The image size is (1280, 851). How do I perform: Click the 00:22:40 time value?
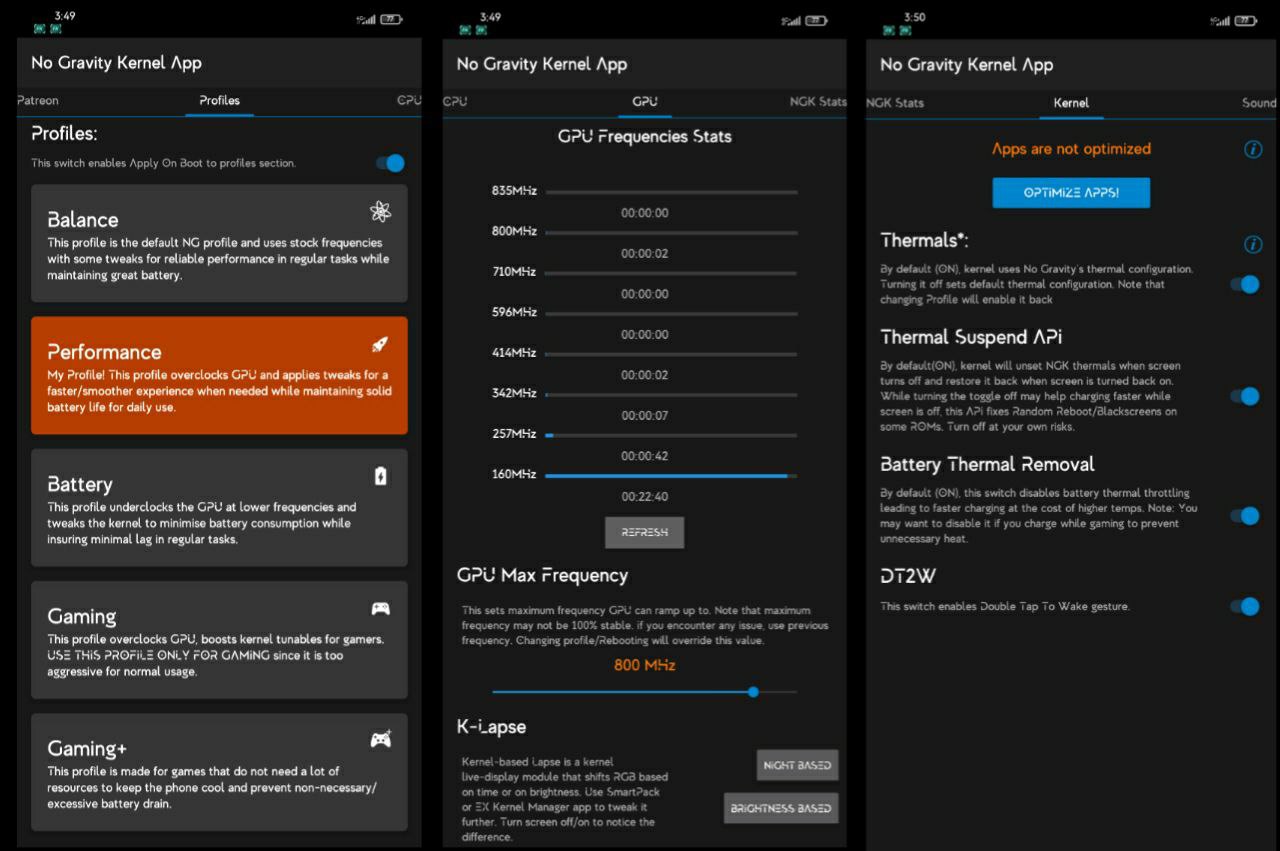pyautogui.click(x=645, y=497)
